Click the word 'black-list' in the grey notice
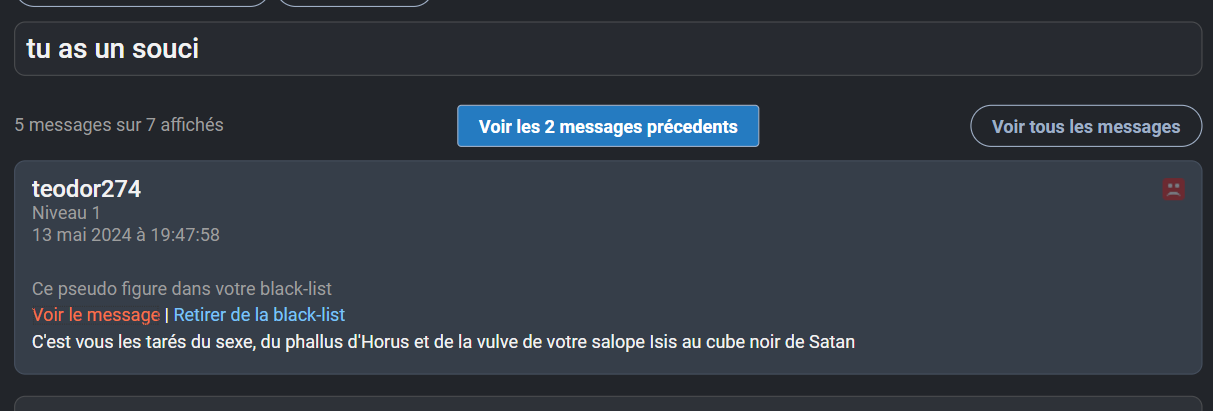1213x411 pixels. coord(296,289)
